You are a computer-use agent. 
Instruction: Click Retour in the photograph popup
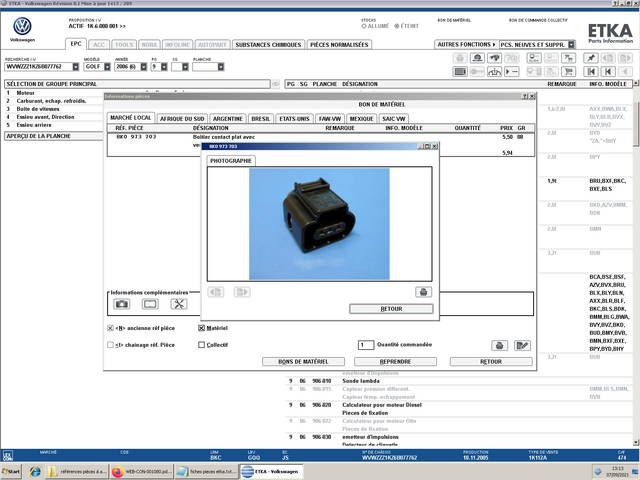click(391, 309)
